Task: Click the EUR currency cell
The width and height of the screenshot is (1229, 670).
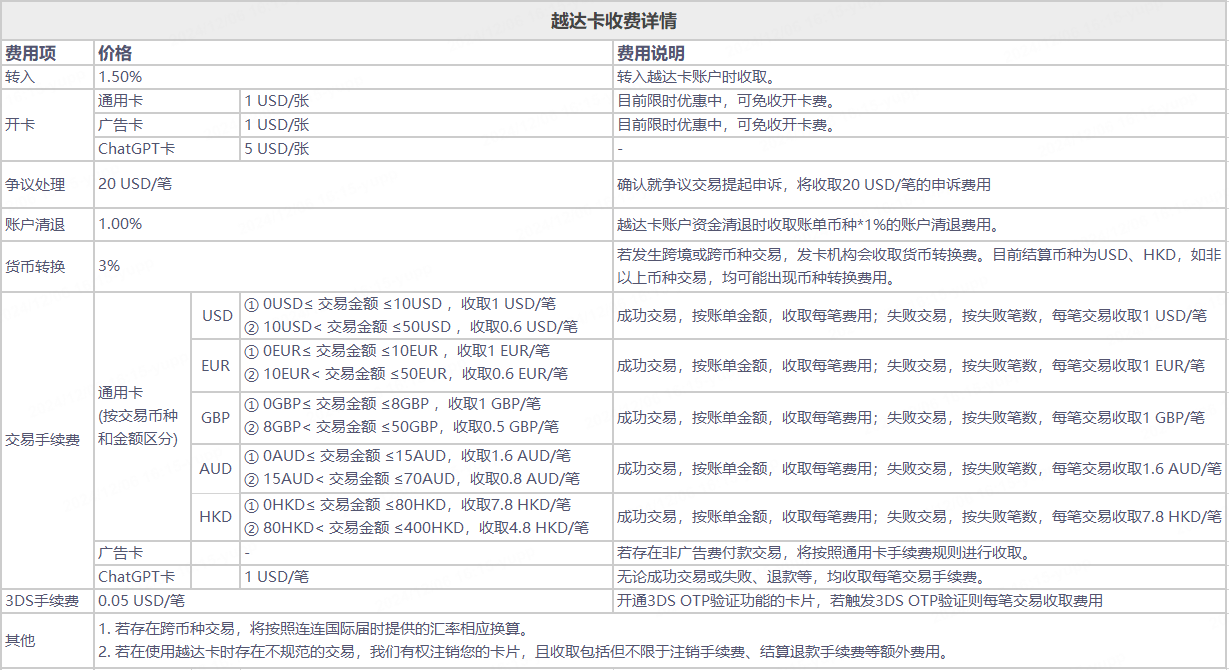Action: (x=215, y=366)
